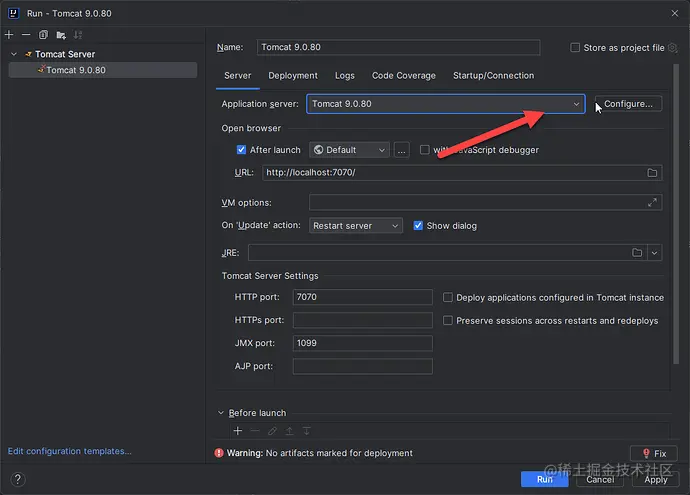Enable Deploy applications configured in Tomcat instance
The height and width of the screenshot is (495, 690).
point(448,297)
